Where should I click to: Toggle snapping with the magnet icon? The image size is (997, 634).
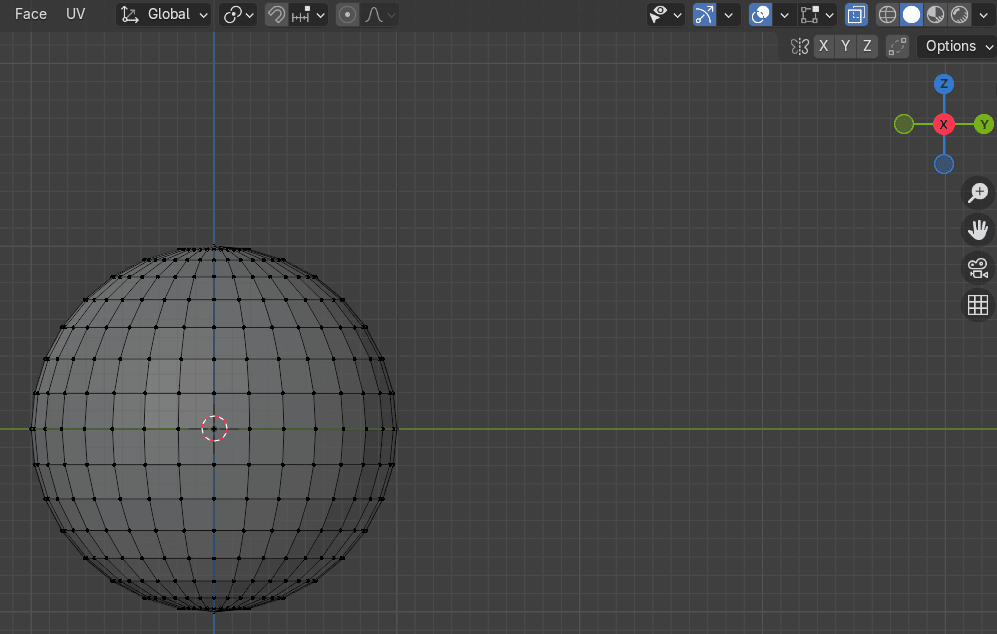tap(277, 14)
